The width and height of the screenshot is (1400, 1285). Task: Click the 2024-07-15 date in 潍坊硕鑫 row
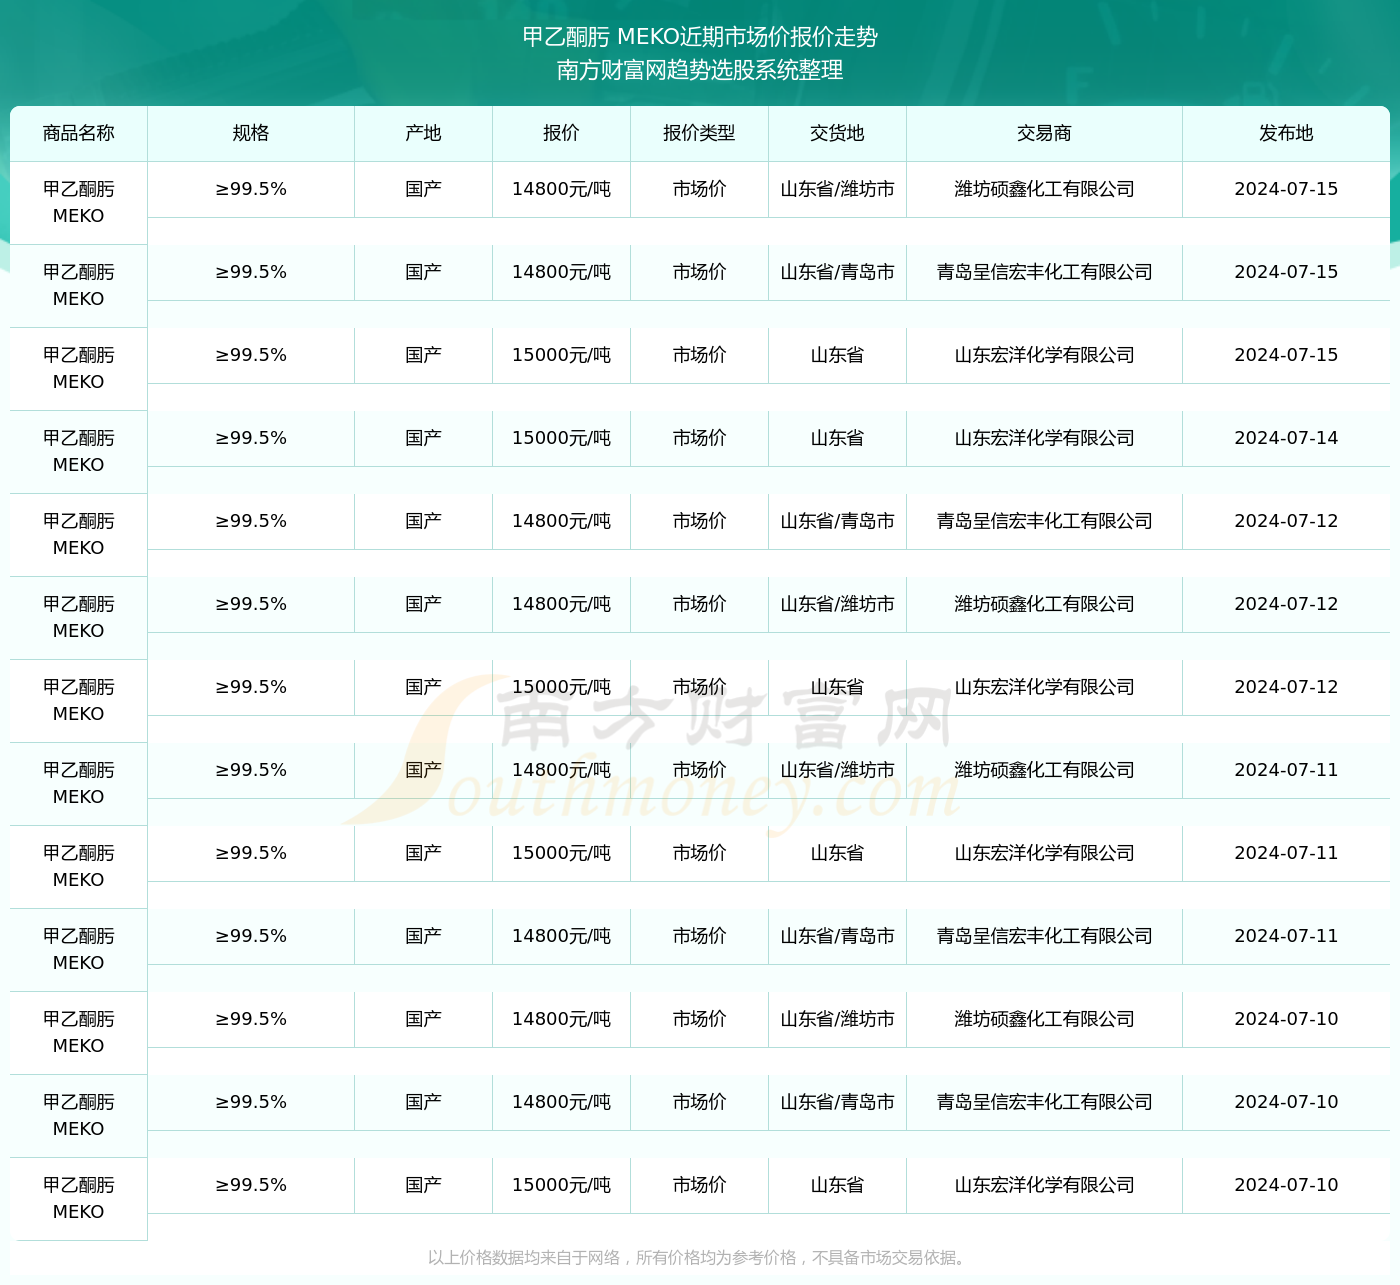click(1286, 189)
